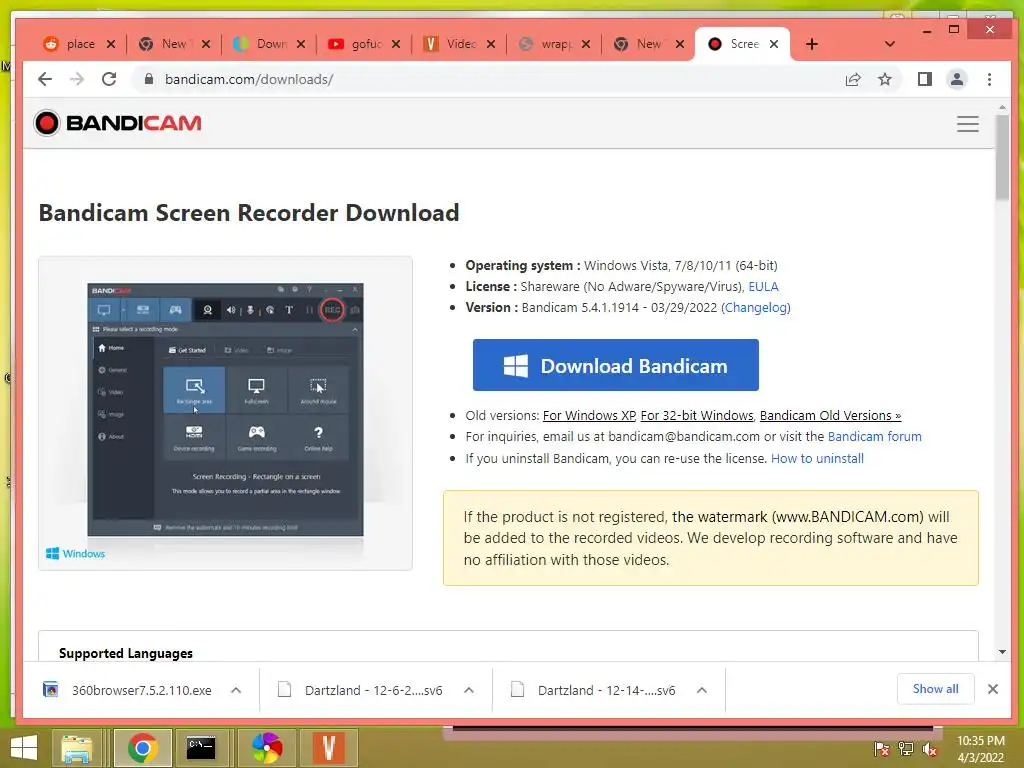The height and width of the screenshot is (768, 1024).
Task: Click the Chrome taskbar icon
Action: [x=142, y=748]
